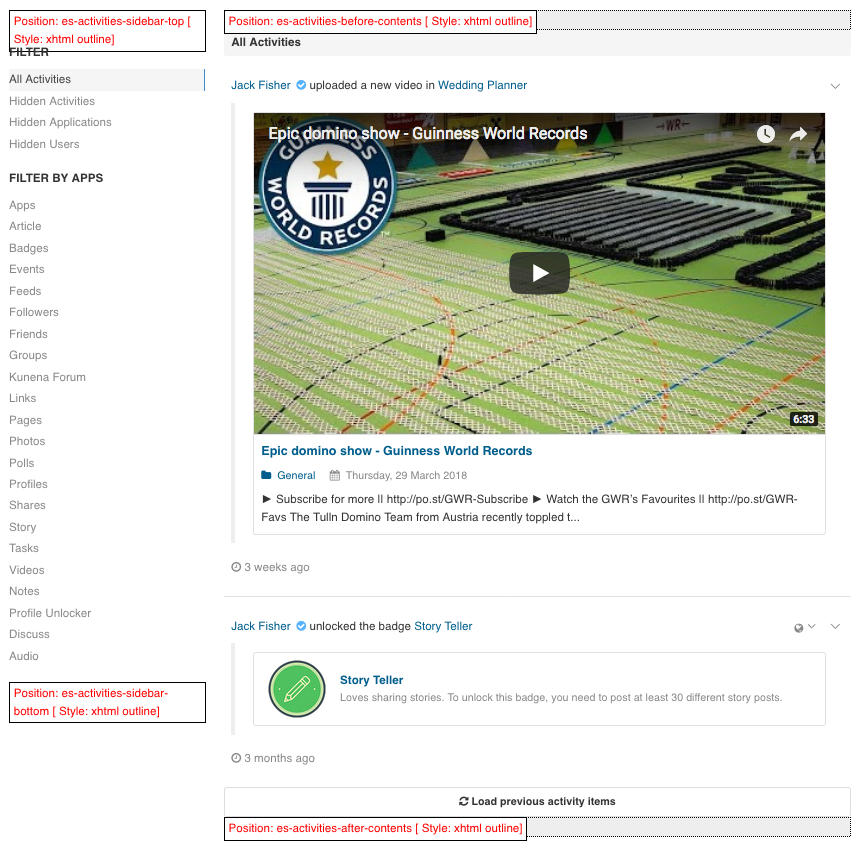Open the Story Teller badge pencil icon

297,689
